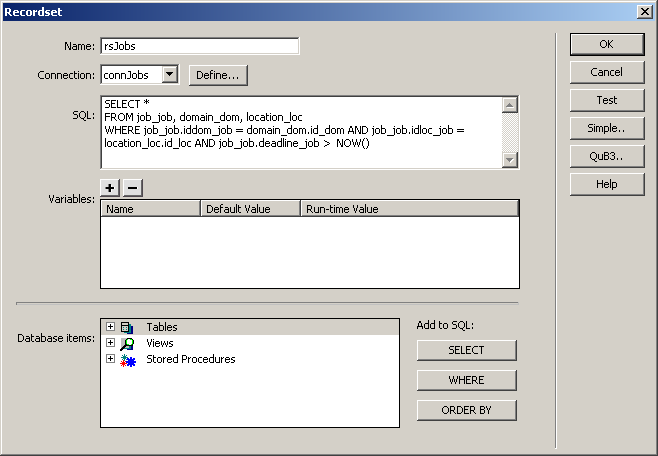Add ORDER BY clause to SQL

(466, 410)
